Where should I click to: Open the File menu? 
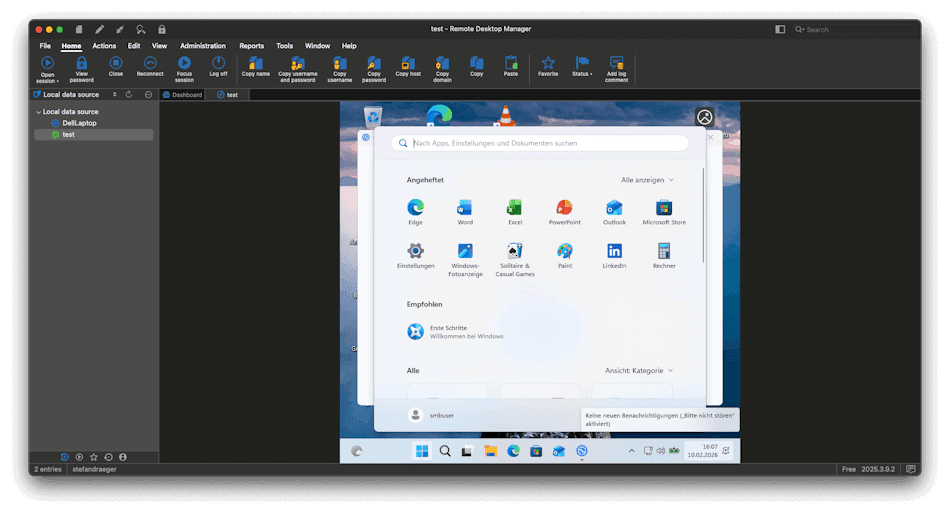[x=45, y=46]
